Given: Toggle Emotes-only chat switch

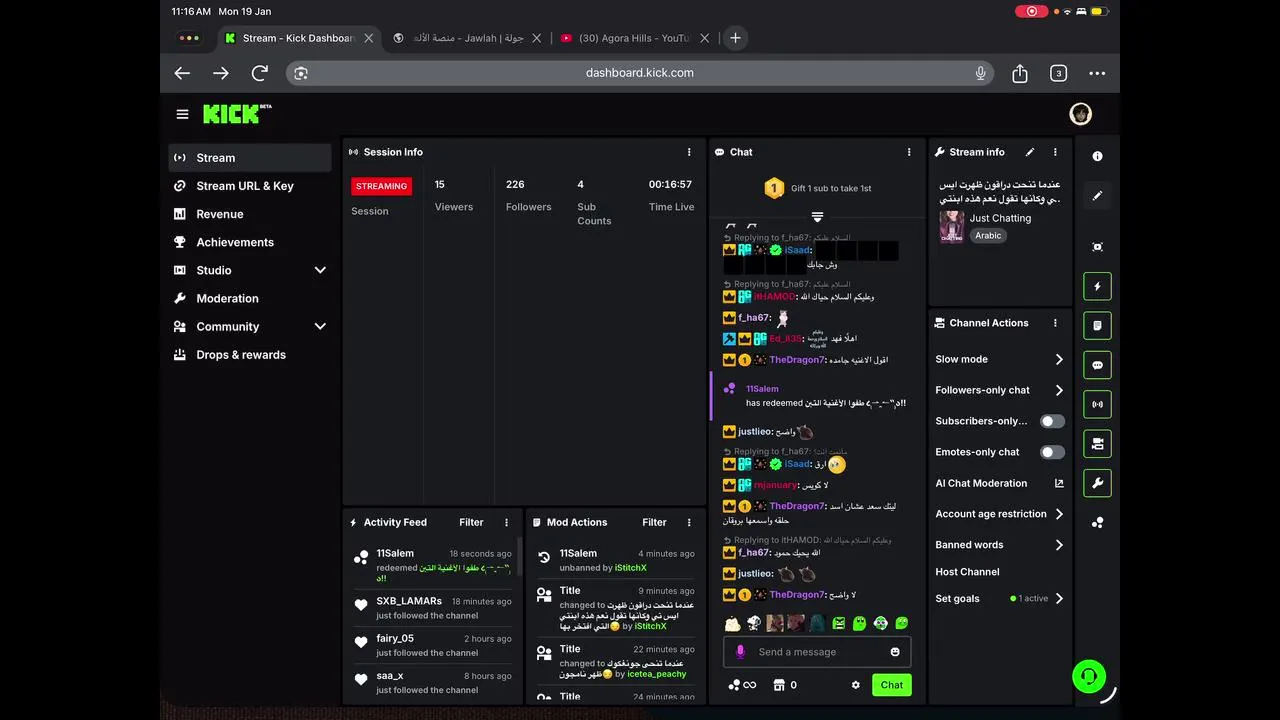Looking at the screenshot, I should pos(1052,452).
